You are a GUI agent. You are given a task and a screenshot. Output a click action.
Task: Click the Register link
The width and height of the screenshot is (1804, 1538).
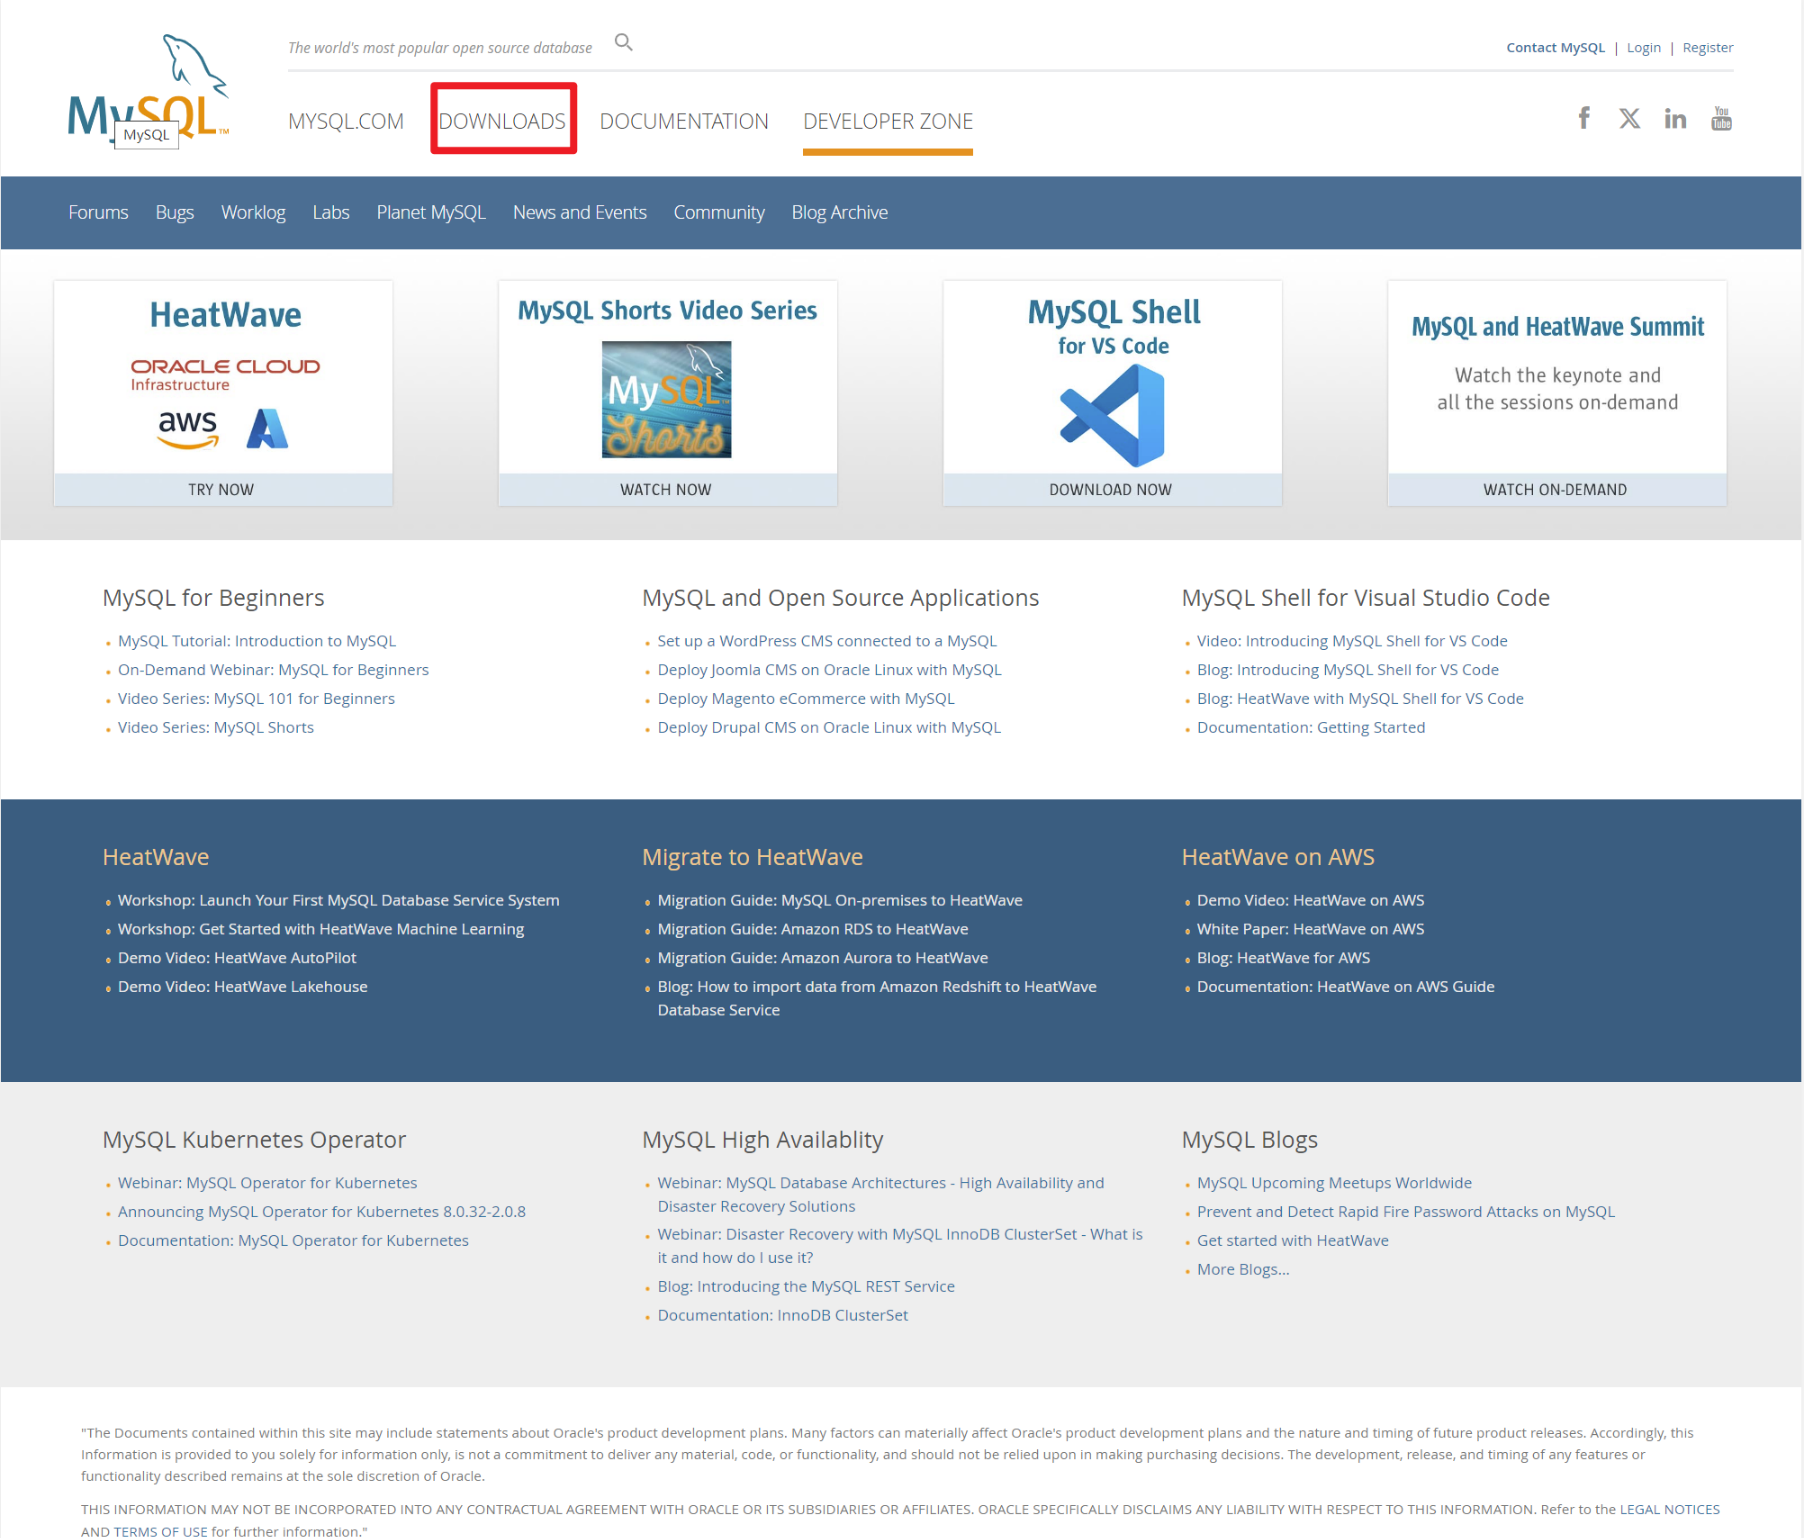[x=1707, y=47]
